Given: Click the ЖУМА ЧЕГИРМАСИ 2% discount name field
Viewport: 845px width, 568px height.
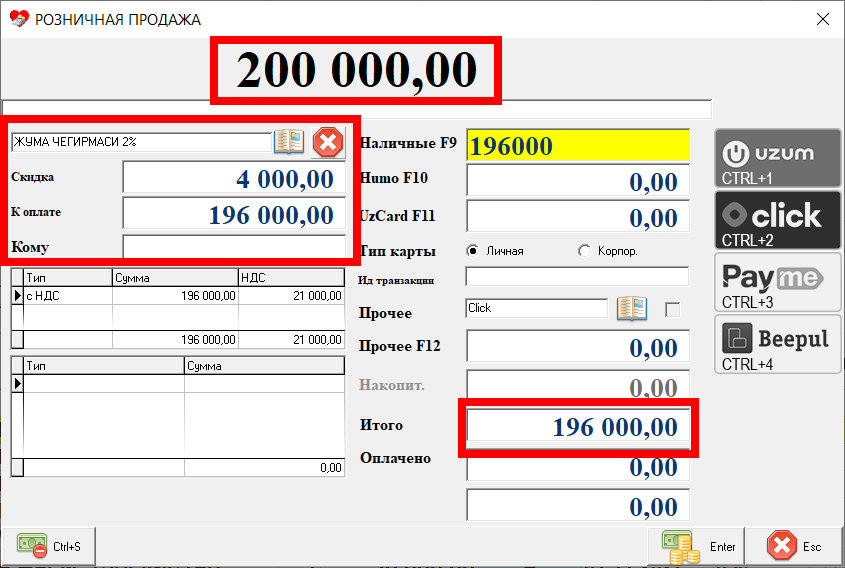Looking at the screenshot, I should click(x=141, y=142).
